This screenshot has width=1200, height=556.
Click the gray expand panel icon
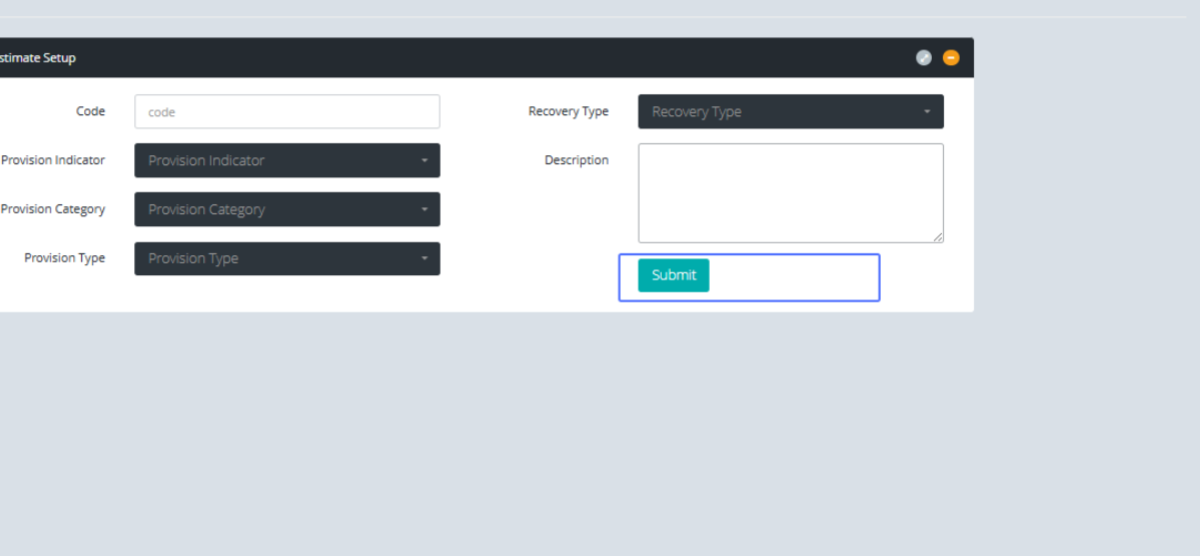tap(924, 58)
